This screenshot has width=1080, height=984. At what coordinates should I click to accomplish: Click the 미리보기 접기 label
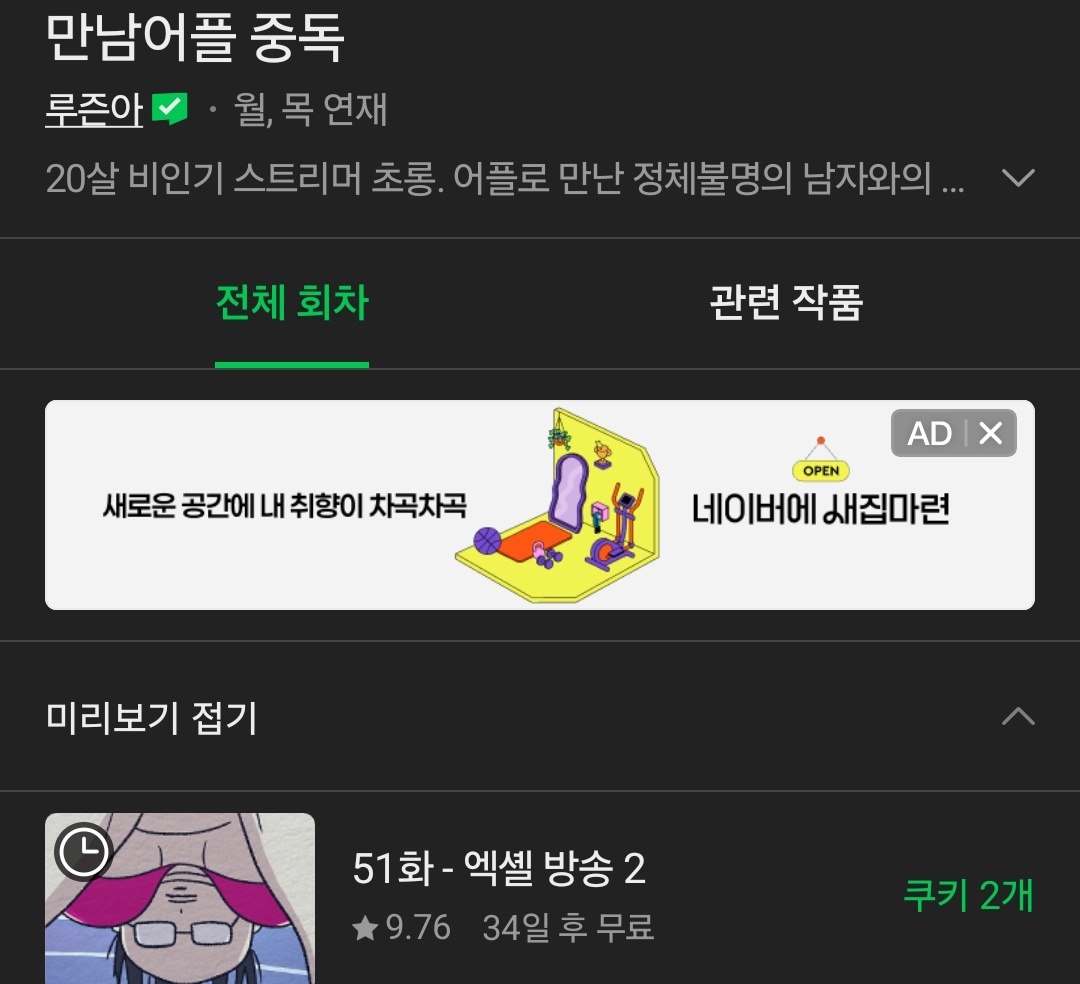point(152,718)
